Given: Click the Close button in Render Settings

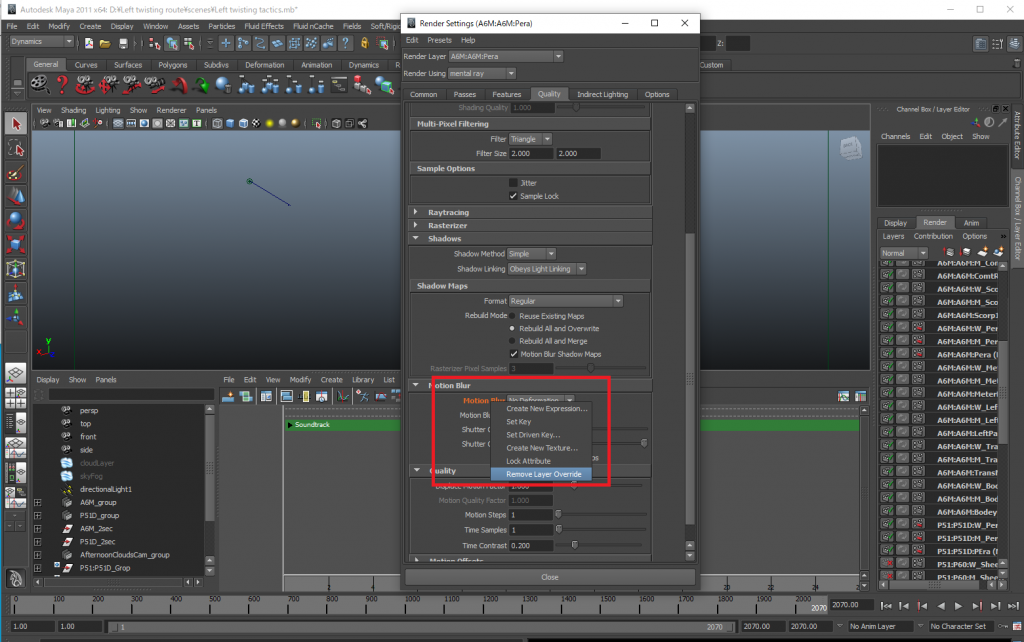Looking at the screenshot, I should [x=550, y=577].
